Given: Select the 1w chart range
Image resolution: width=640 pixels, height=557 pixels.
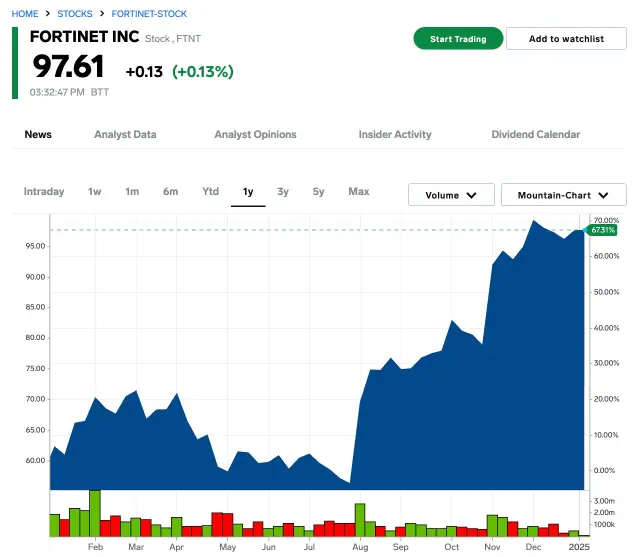Looking at the screenshot, I should point(95,192).
